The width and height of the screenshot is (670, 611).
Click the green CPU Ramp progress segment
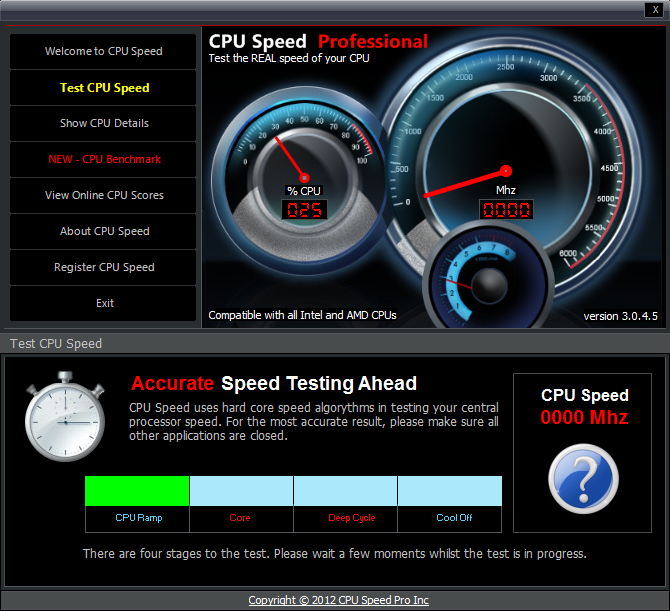pos(137,491)
